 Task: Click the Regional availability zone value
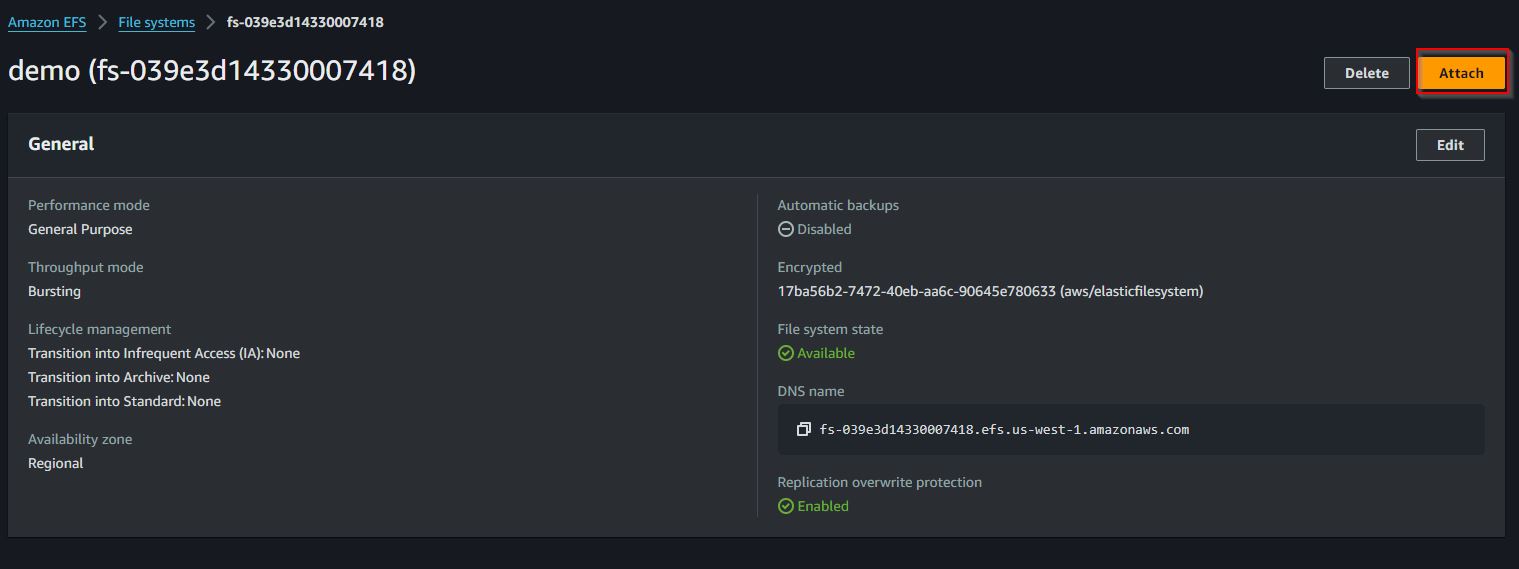[55, 464]
